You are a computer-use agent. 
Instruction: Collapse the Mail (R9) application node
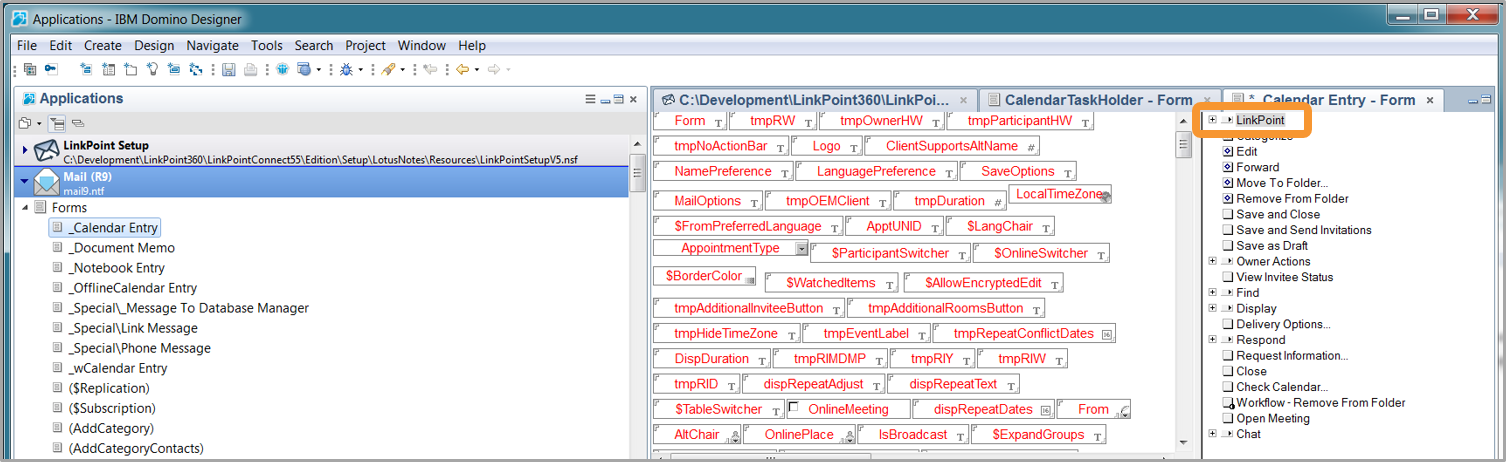(25, 182)
